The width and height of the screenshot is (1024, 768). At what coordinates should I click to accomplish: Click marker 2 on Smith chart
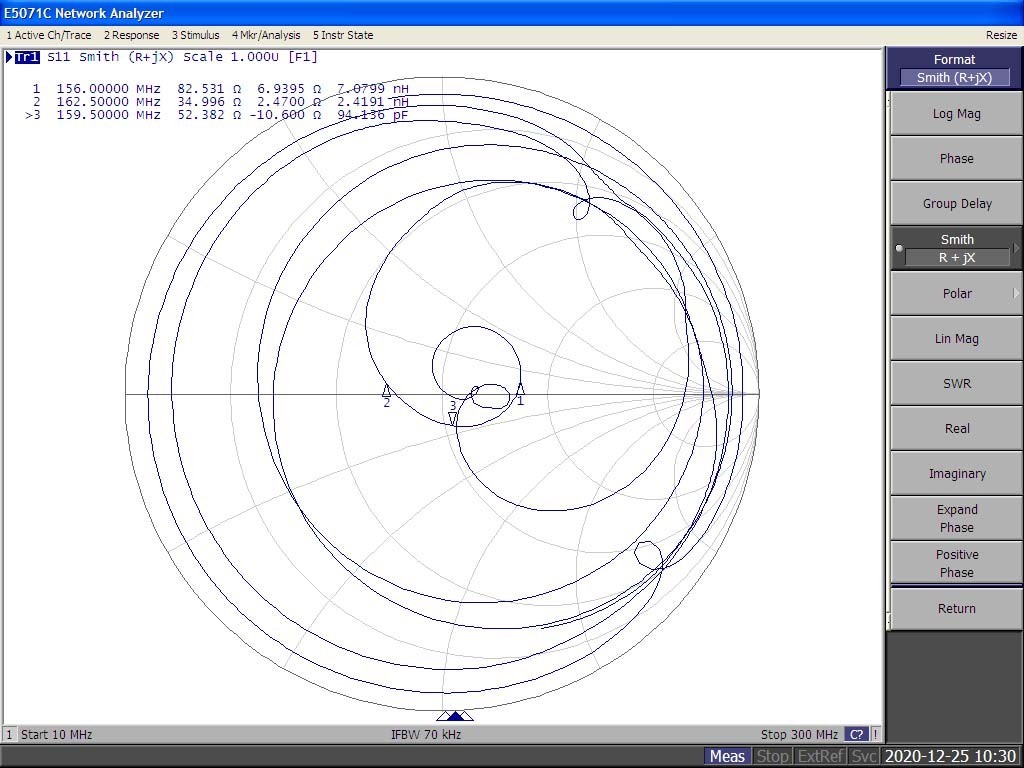point(387,396)
